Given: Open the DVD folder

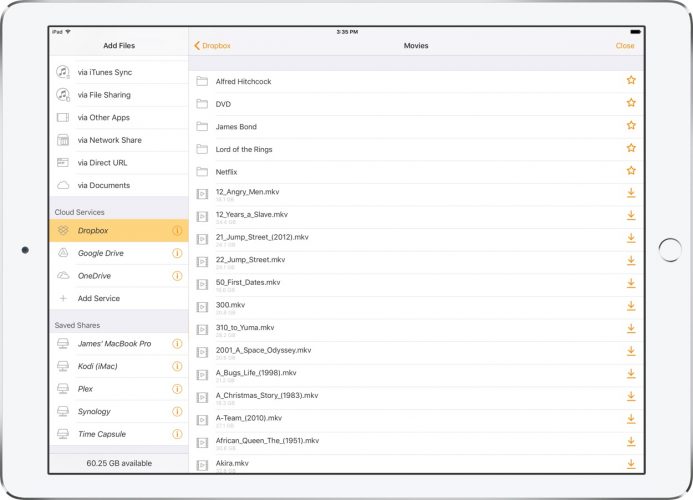Looking at the screenshot, I should coord(416,104).
